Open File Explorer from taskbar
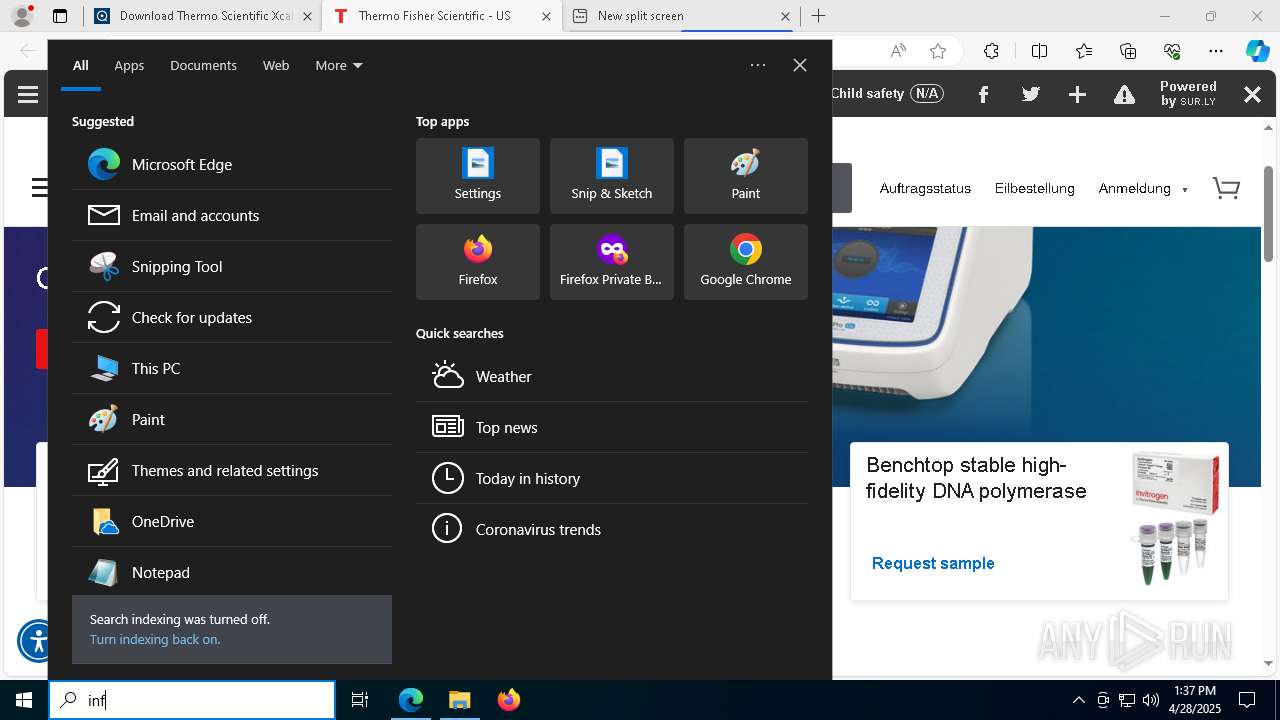 pyautogui.click(x=459, y=700)
